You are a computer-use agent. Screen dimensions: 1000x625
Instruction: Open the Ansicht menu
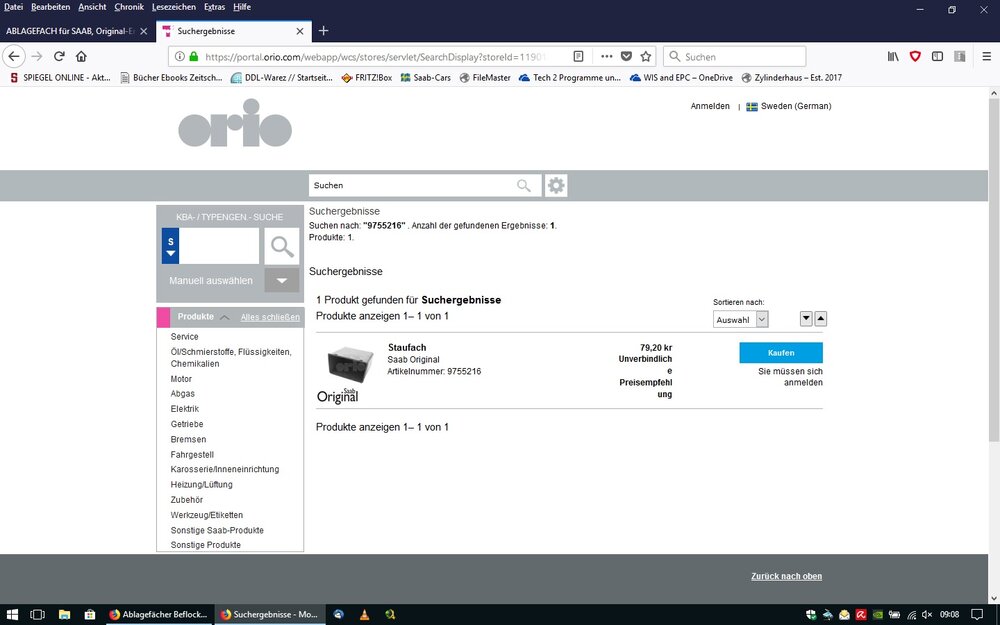tap(92, 7)
